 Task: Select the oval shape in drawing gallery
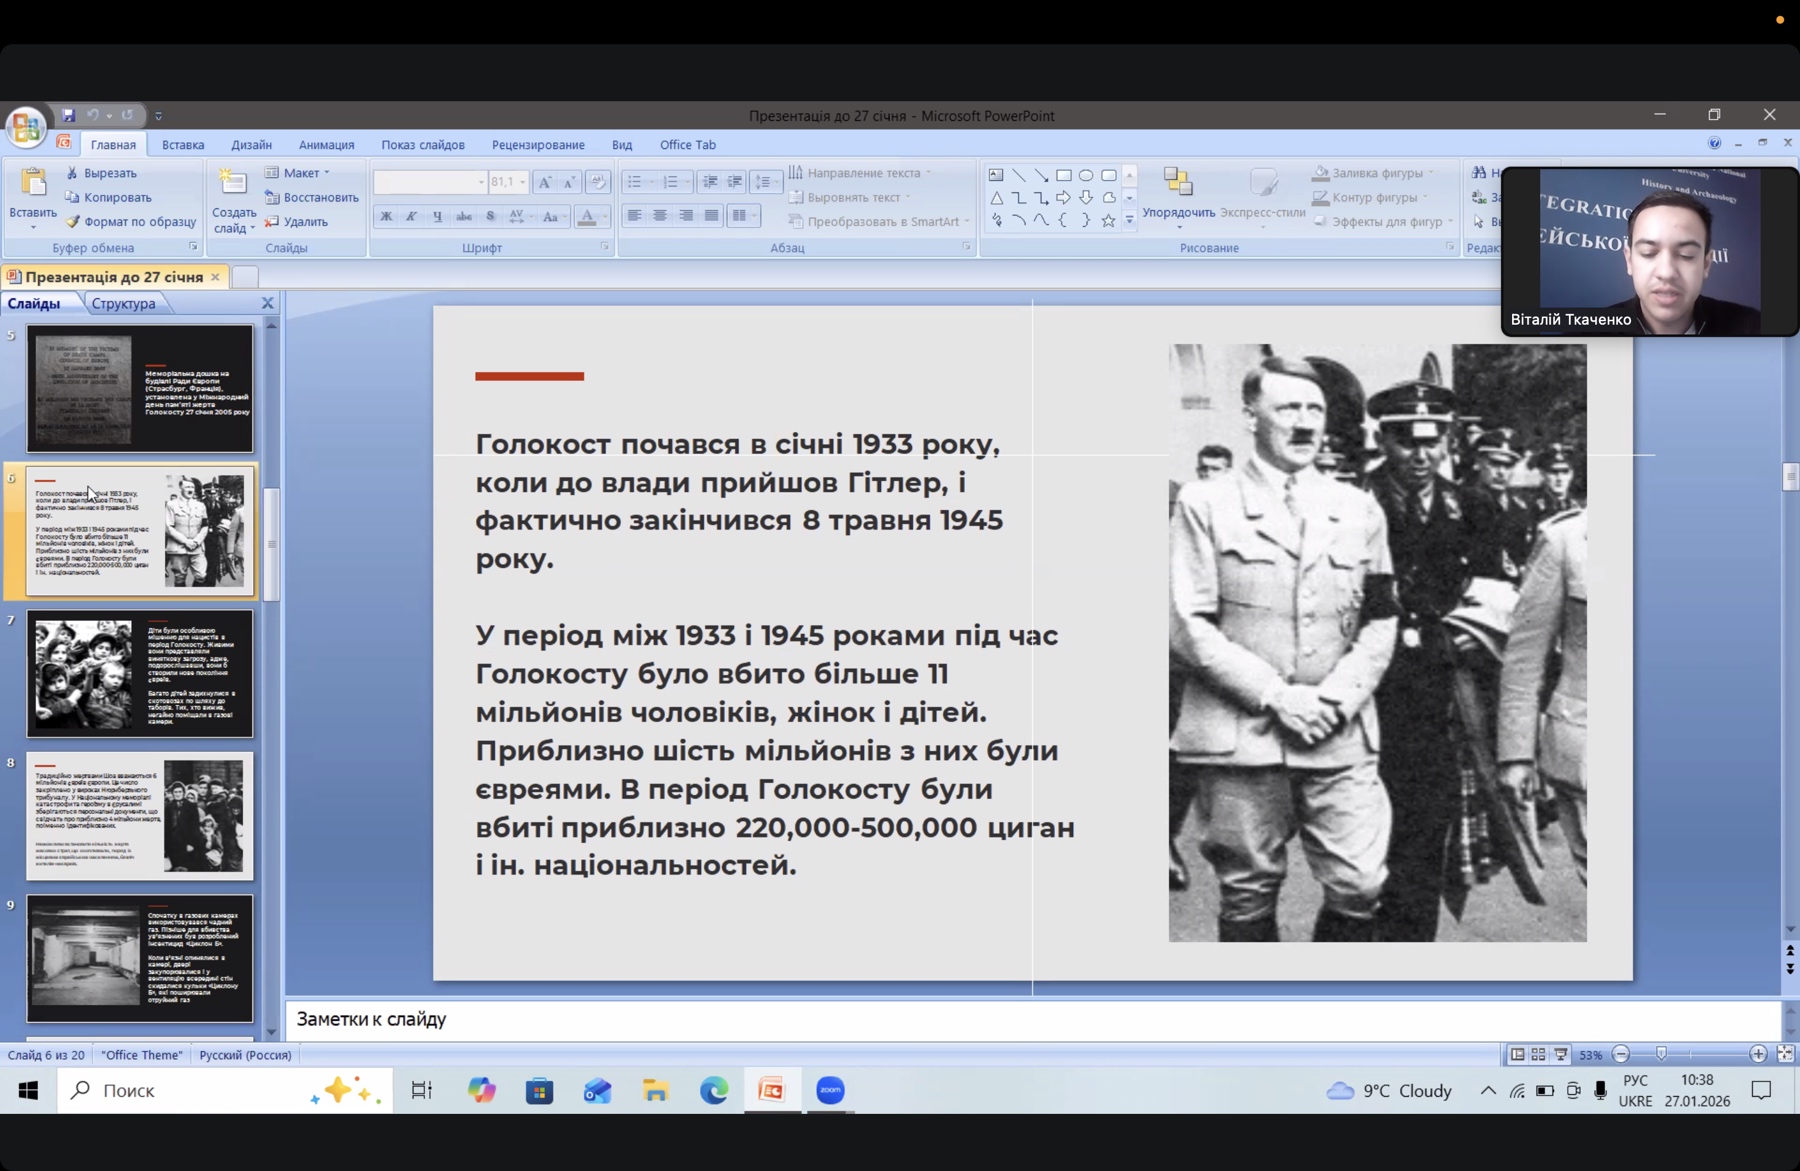(1086, 175)
